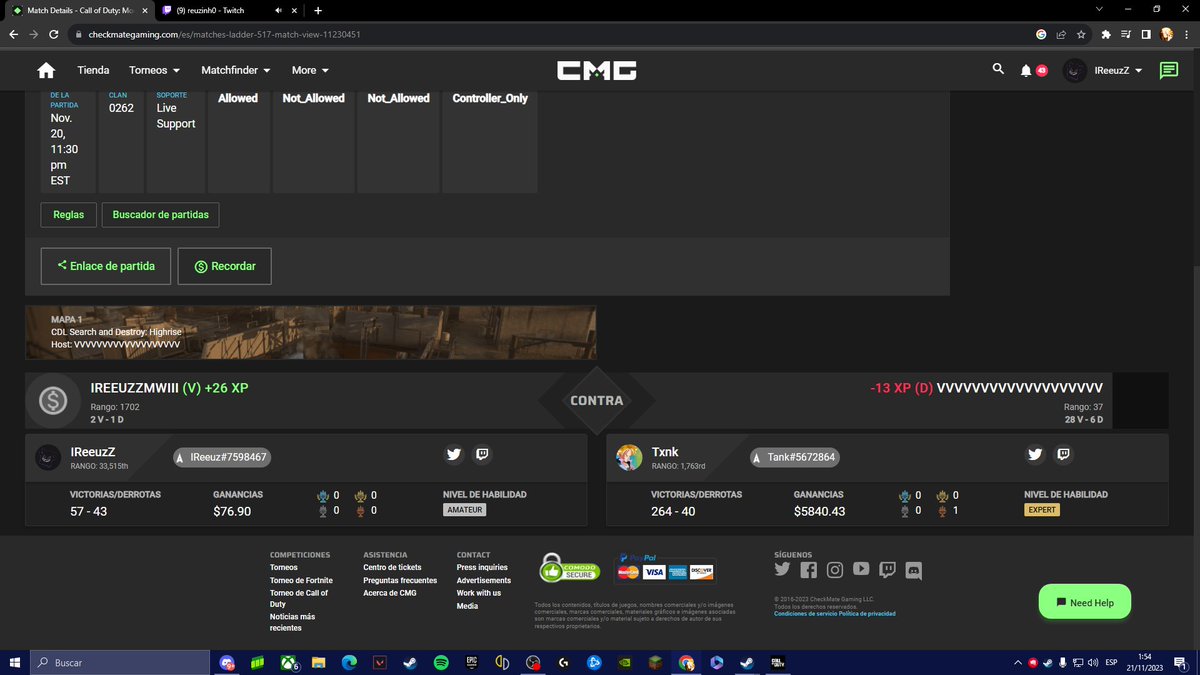Share this page from address bar
The width and height of the screenshot is (1200, 675).
(x=1061, y=33)
